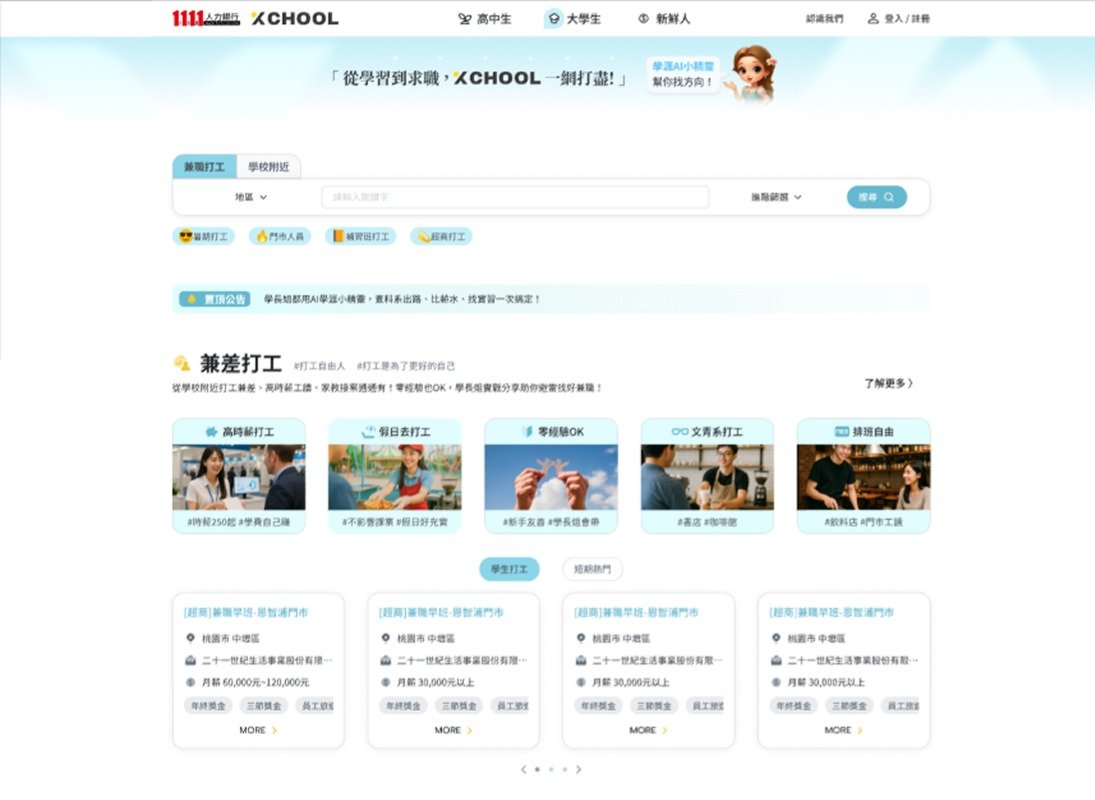Click 年終獎金 tag in 60,000元~120,000元 card

point(208,706)
